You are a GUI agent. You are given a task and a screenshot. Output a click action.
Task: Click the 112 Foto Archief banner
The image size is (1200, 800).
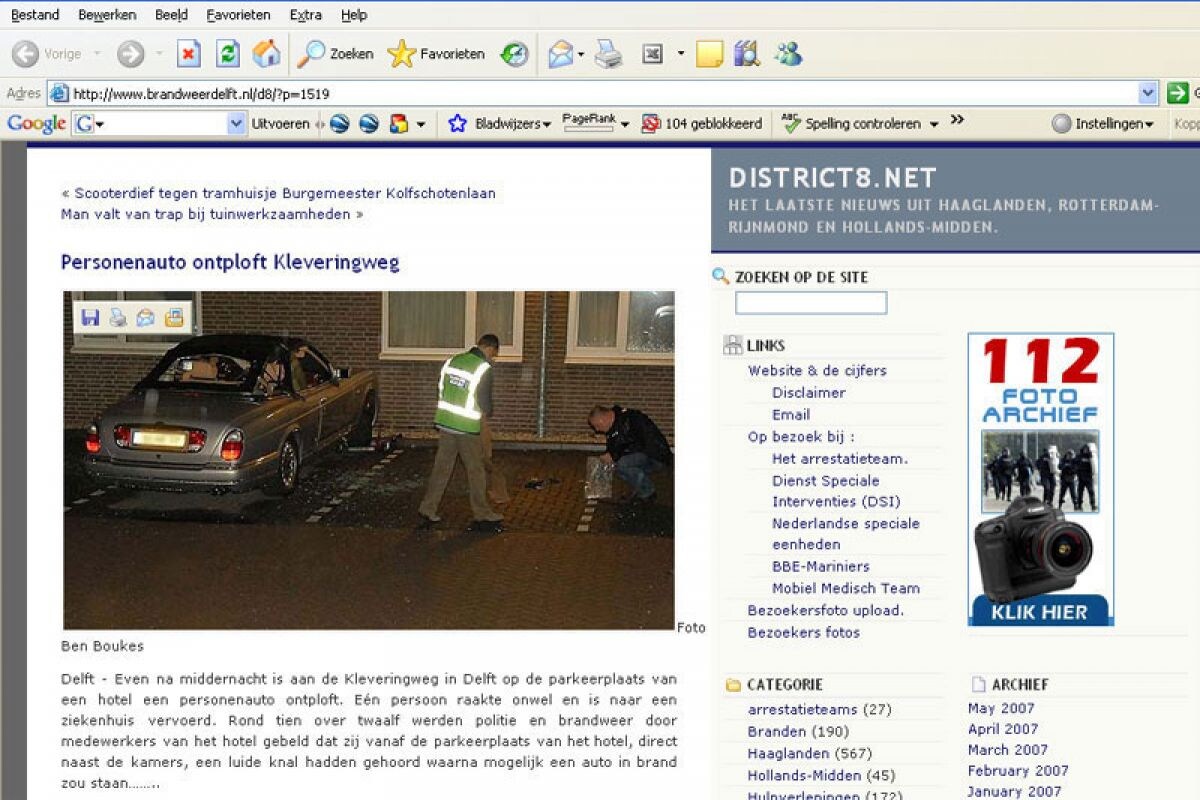coord(1041,479)
